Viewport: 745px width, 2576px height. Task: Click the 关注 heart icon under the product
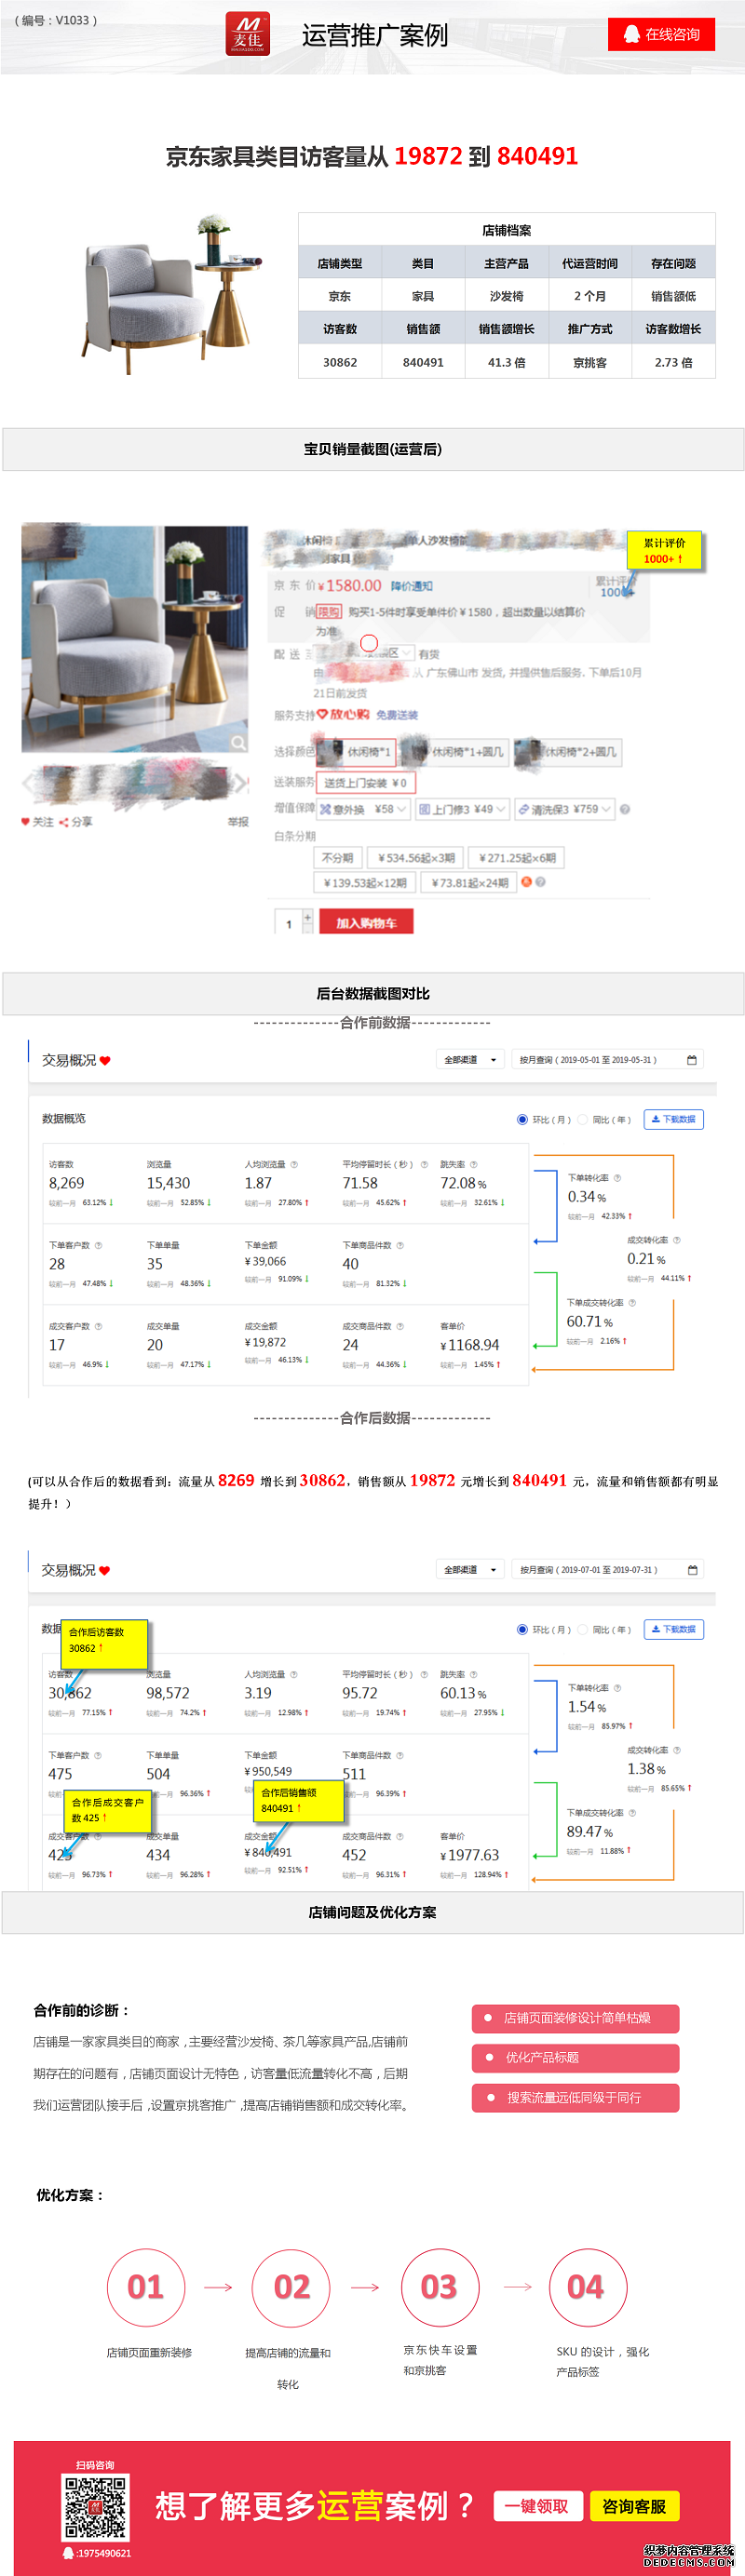(26, 822)
